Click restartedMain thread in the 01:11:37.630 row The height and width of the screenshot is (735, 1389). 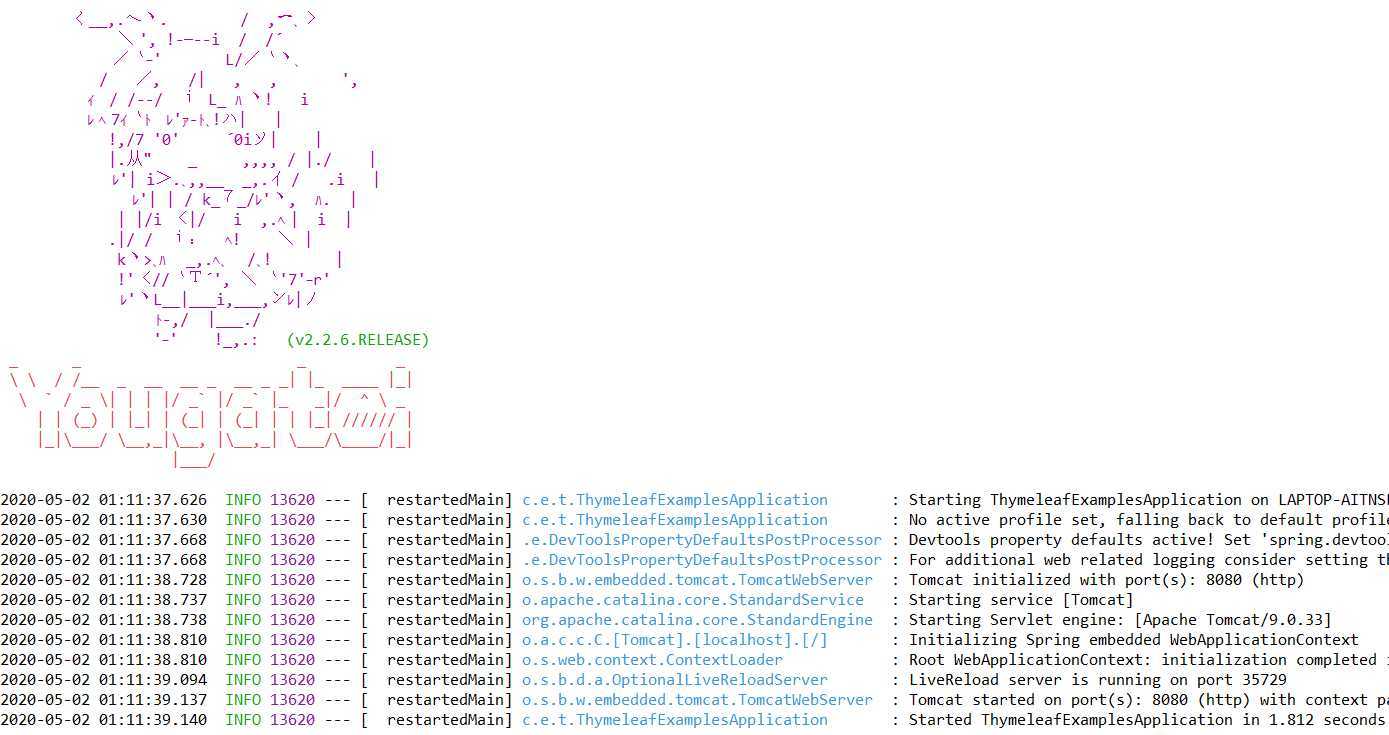[445, 520]
